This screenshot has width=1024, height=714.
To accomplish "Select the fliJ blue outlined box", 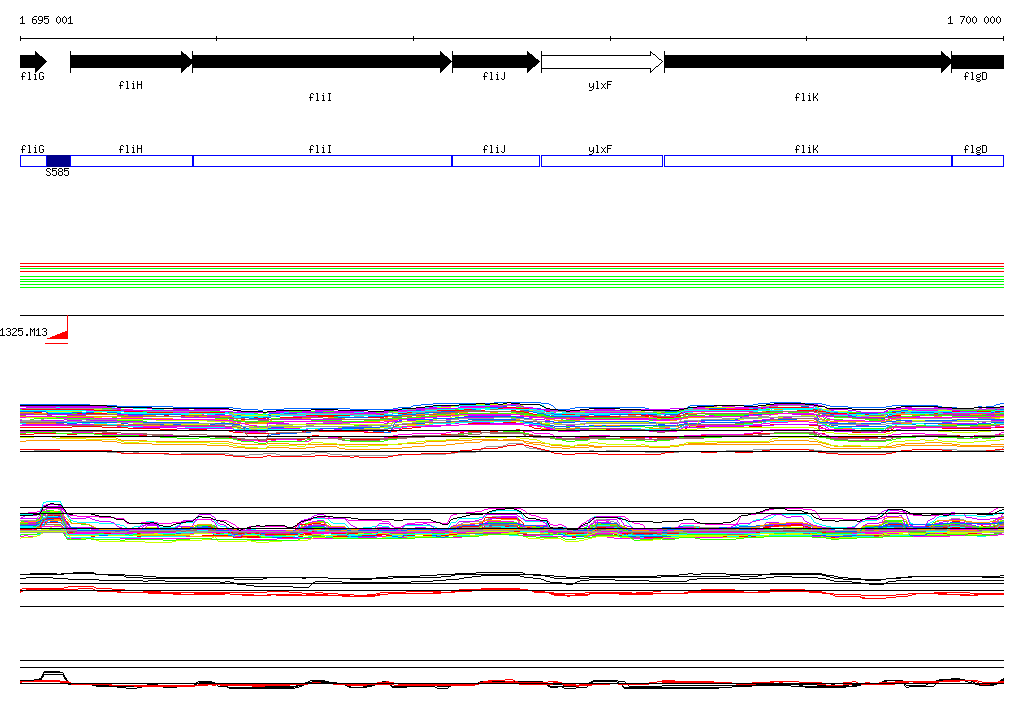I will [496, 161].
